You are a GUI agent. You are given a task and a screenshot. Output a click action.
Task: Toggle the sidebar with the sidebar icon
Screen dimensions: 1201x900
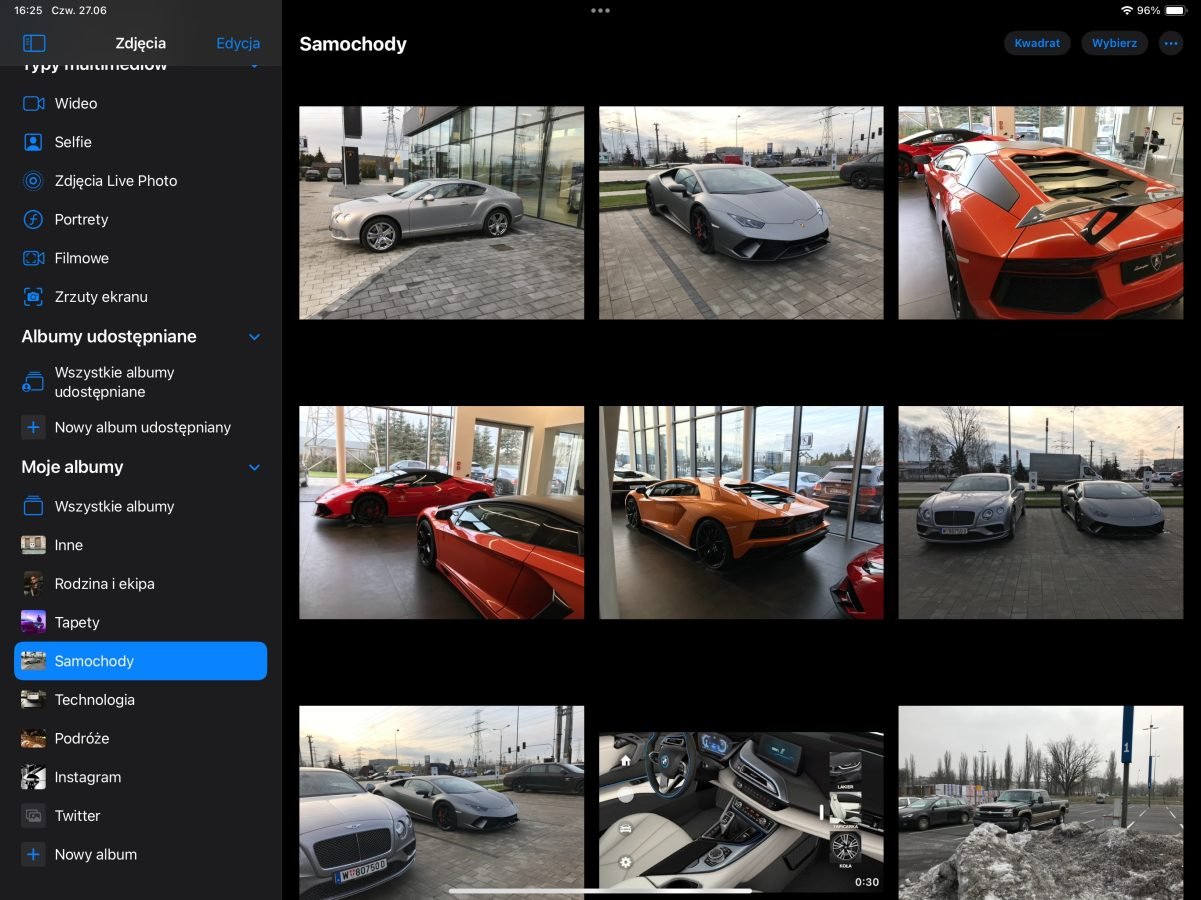pos(34,43)
